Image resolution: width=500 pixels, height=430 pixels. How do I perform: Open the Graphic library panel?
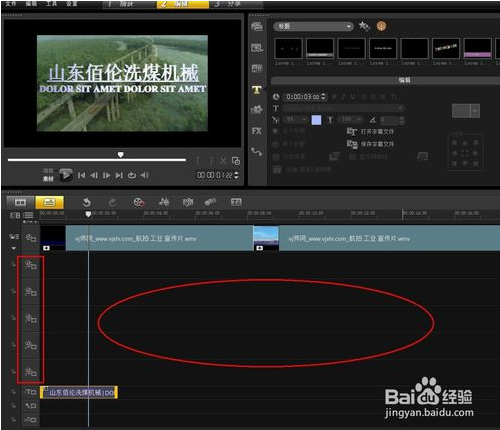257,109
